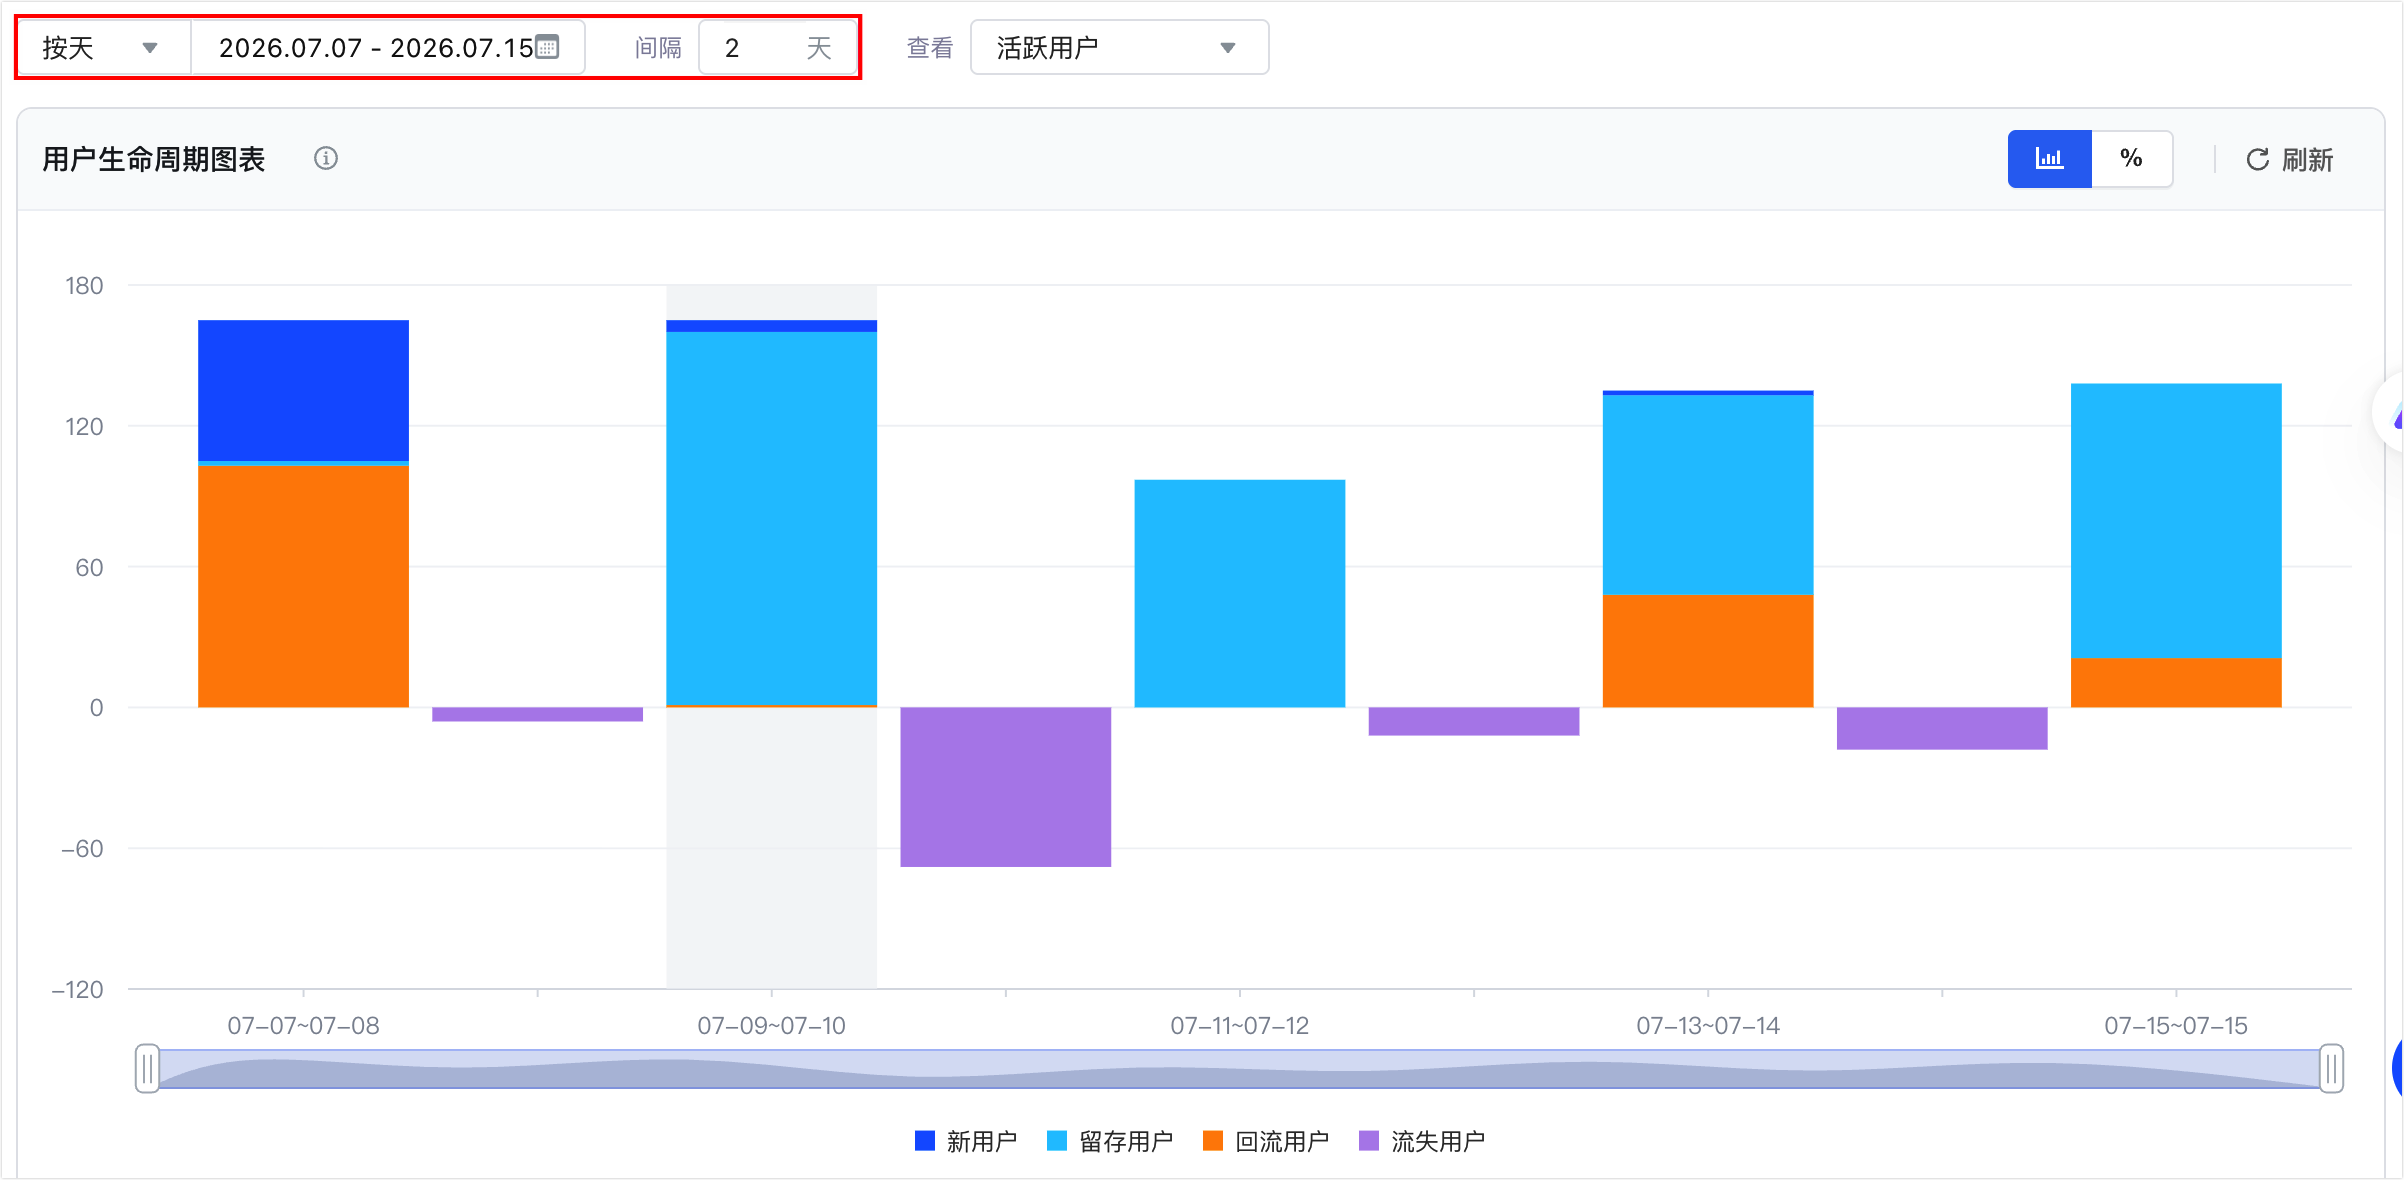2404x1180 pixels.
Task: Click the left handle of zoom slider
Action: point(147,1069)
